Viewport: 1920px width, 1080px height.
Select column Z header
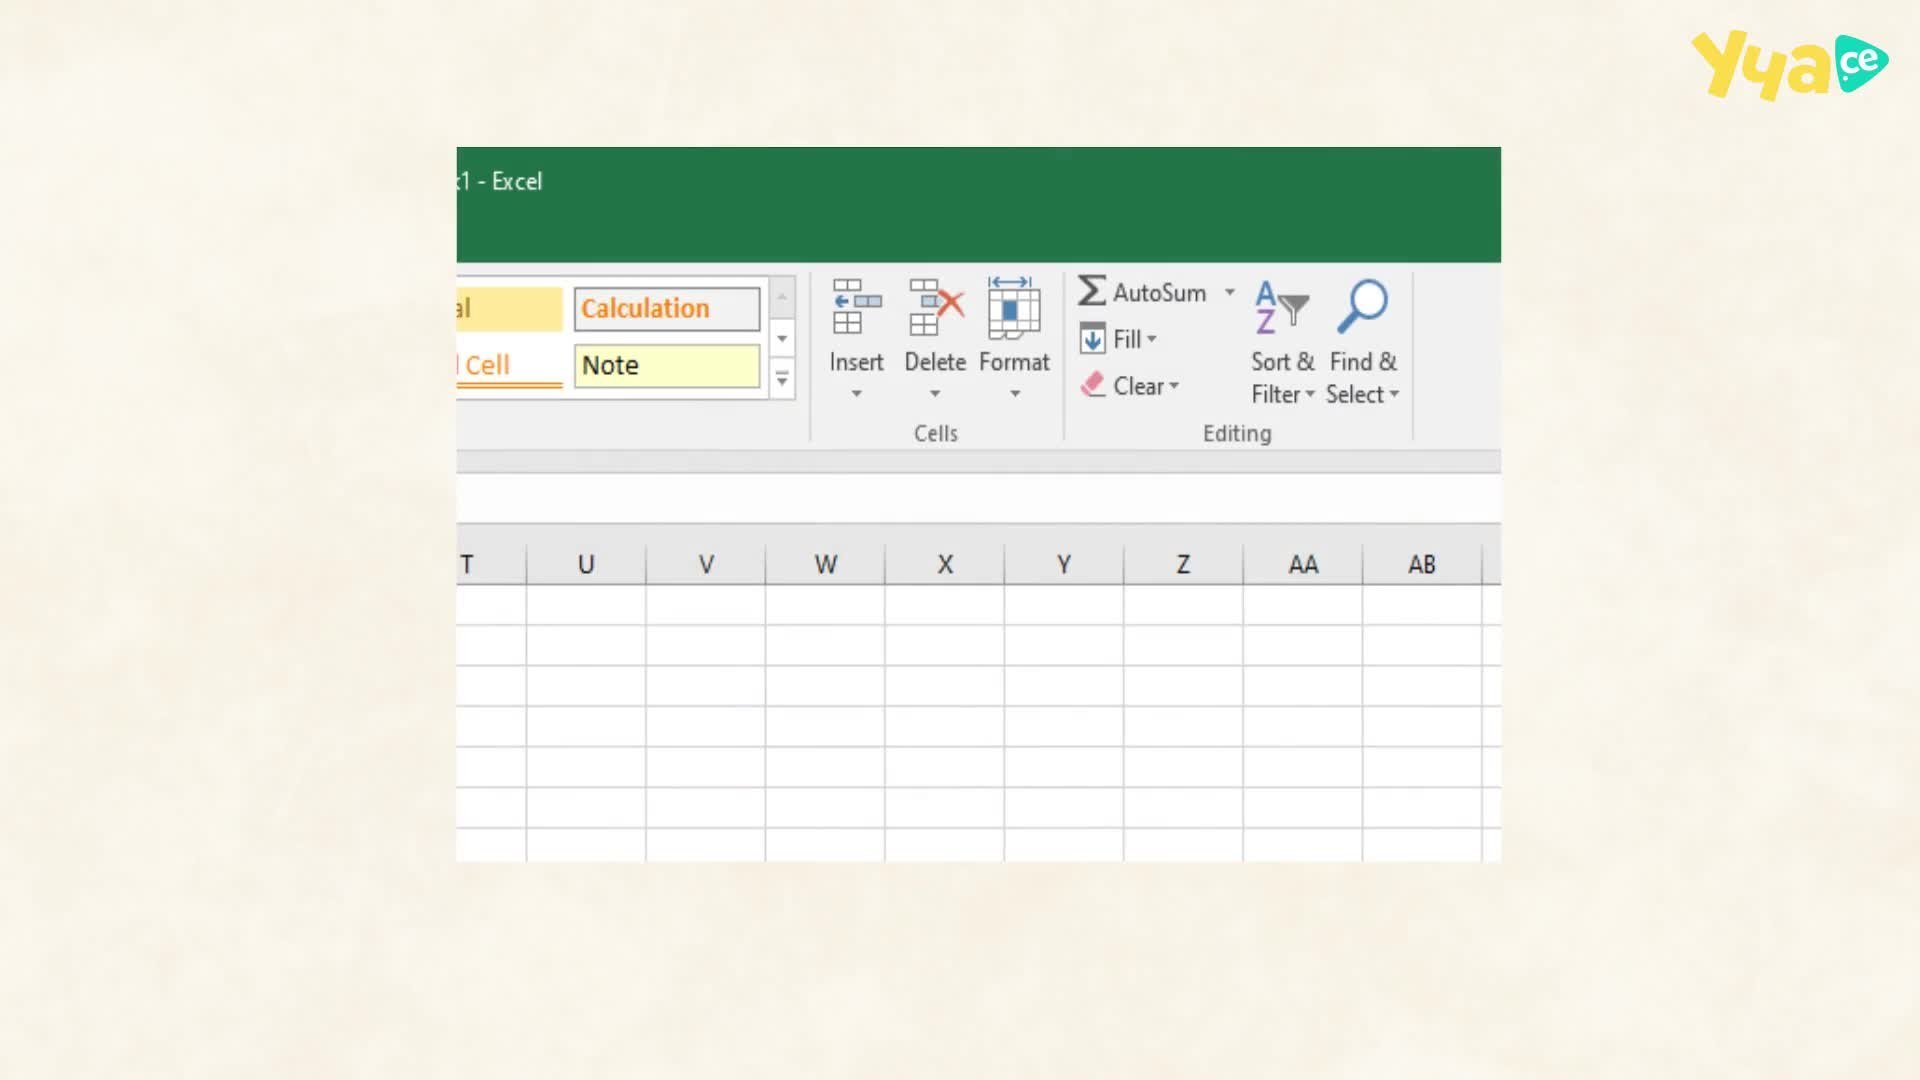point(1183,564)
